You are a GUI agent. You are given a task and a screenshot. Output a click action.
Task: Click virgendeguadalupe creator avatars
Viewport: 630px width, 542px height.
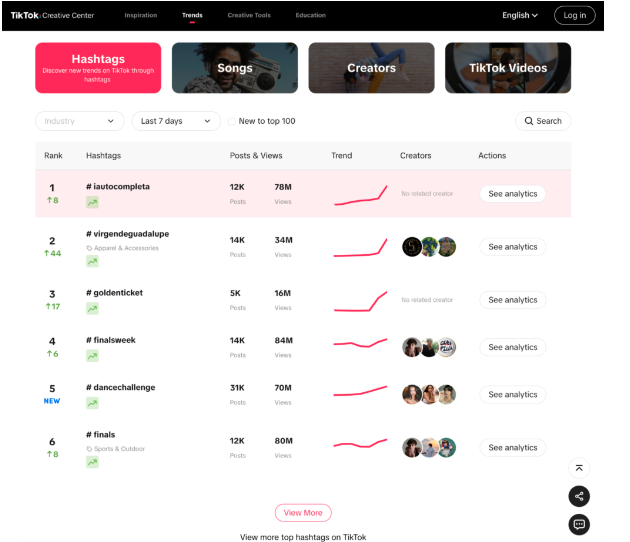(429, 247)
